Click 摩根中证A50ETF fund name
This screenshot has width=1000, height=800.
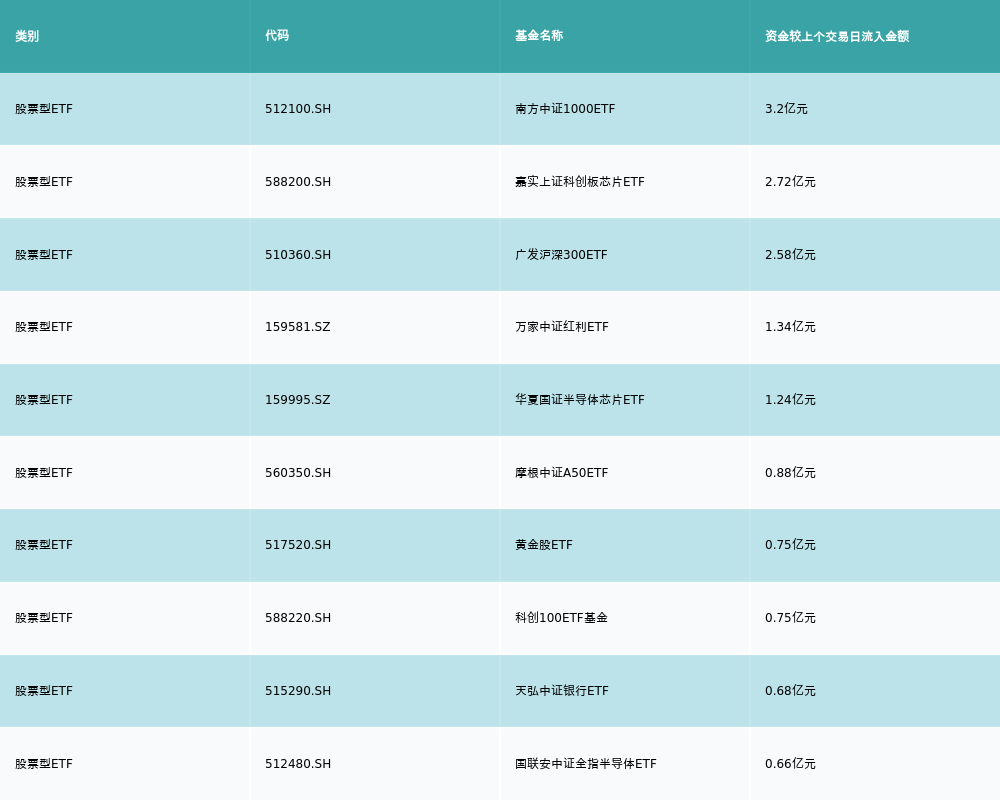tap(562, 473)
